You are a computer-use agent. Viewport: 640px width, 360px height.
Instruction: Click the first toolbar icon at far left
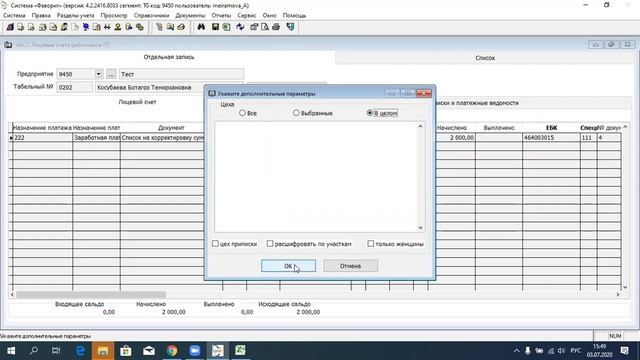(x=10, y=27)
